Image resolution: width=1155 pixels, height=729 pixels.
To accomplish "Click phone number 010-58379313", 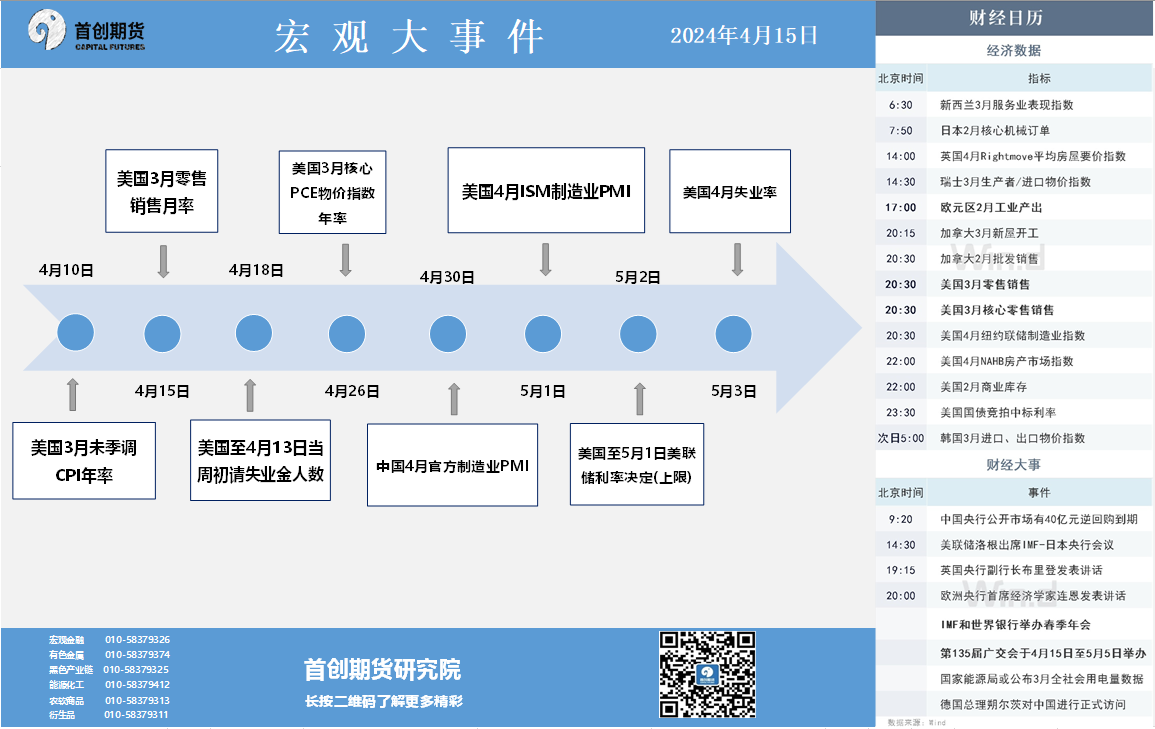I will click(x=137, y=701).
